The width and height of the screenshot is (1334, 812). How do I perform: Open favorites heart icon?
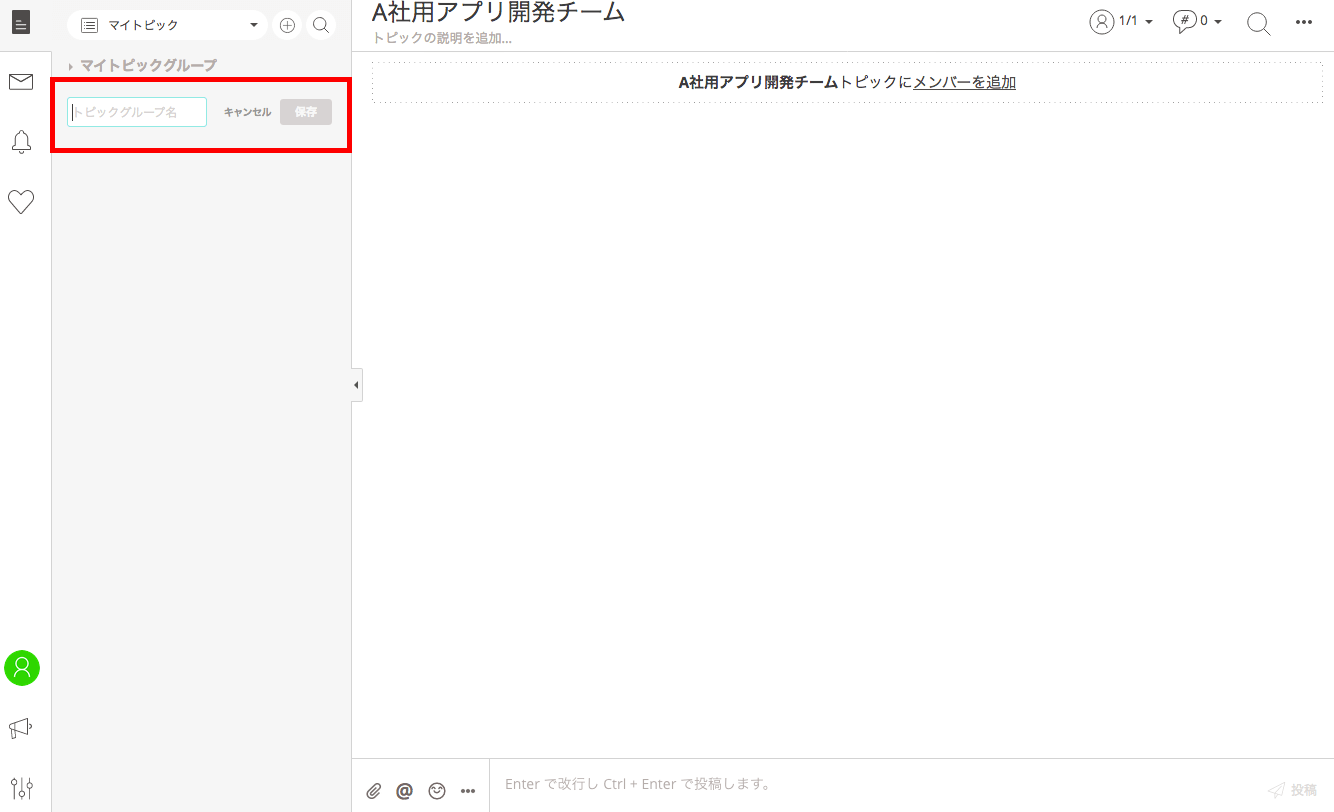(x=21, y=202)
